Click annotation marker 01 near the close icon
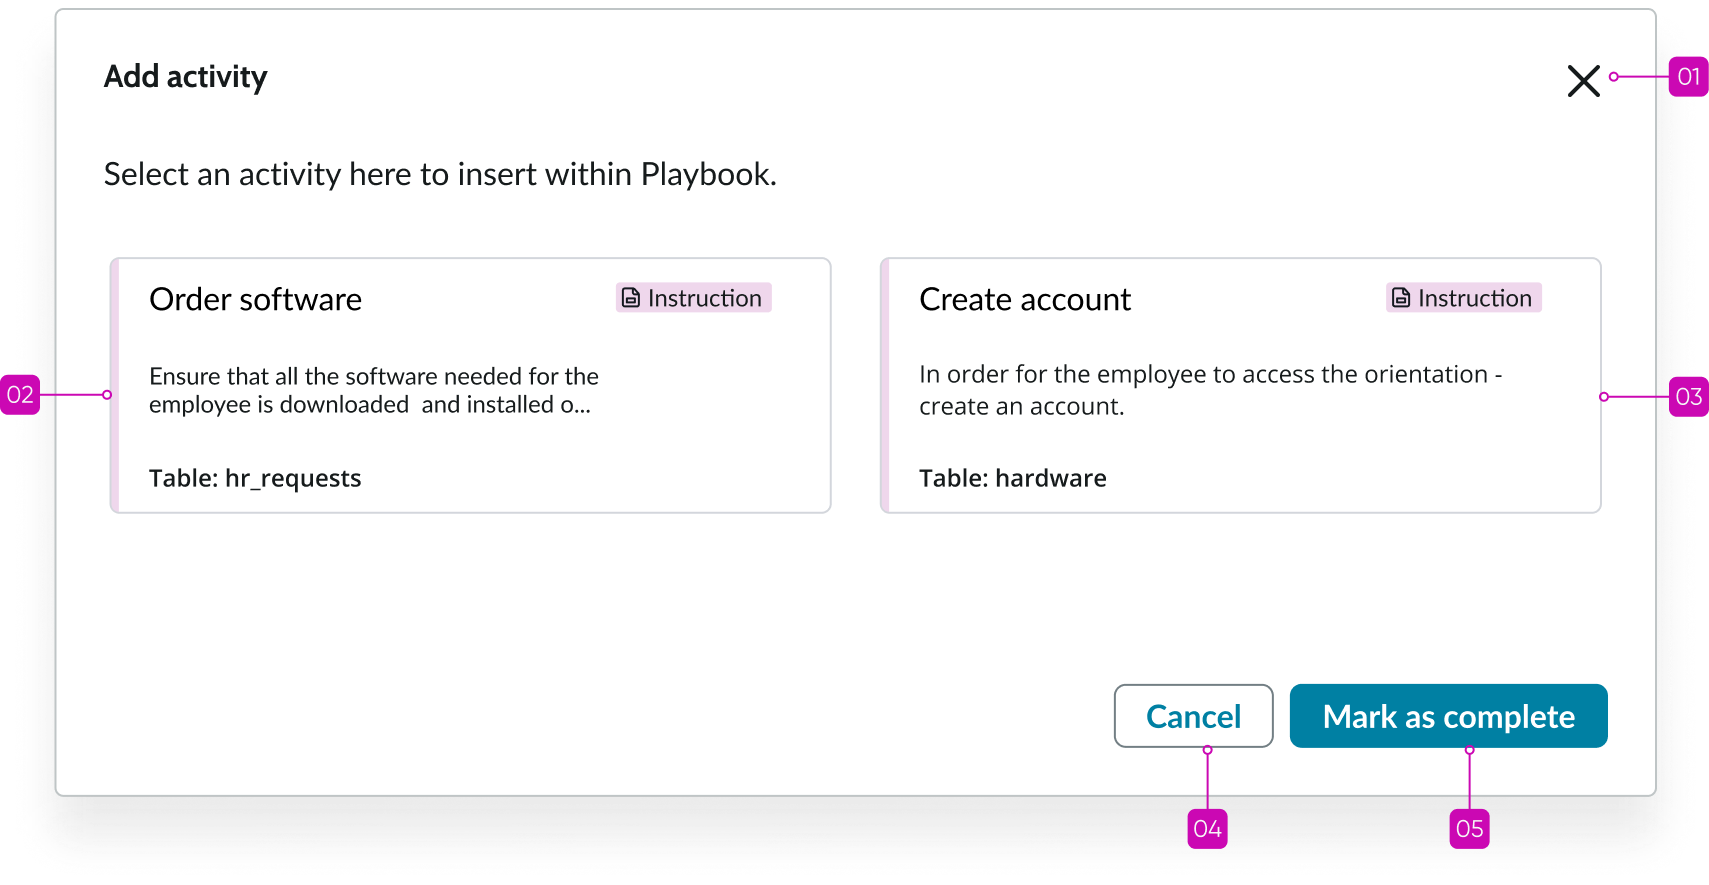This screenshot has height=885, width=1709. (x=1689, y=76)
